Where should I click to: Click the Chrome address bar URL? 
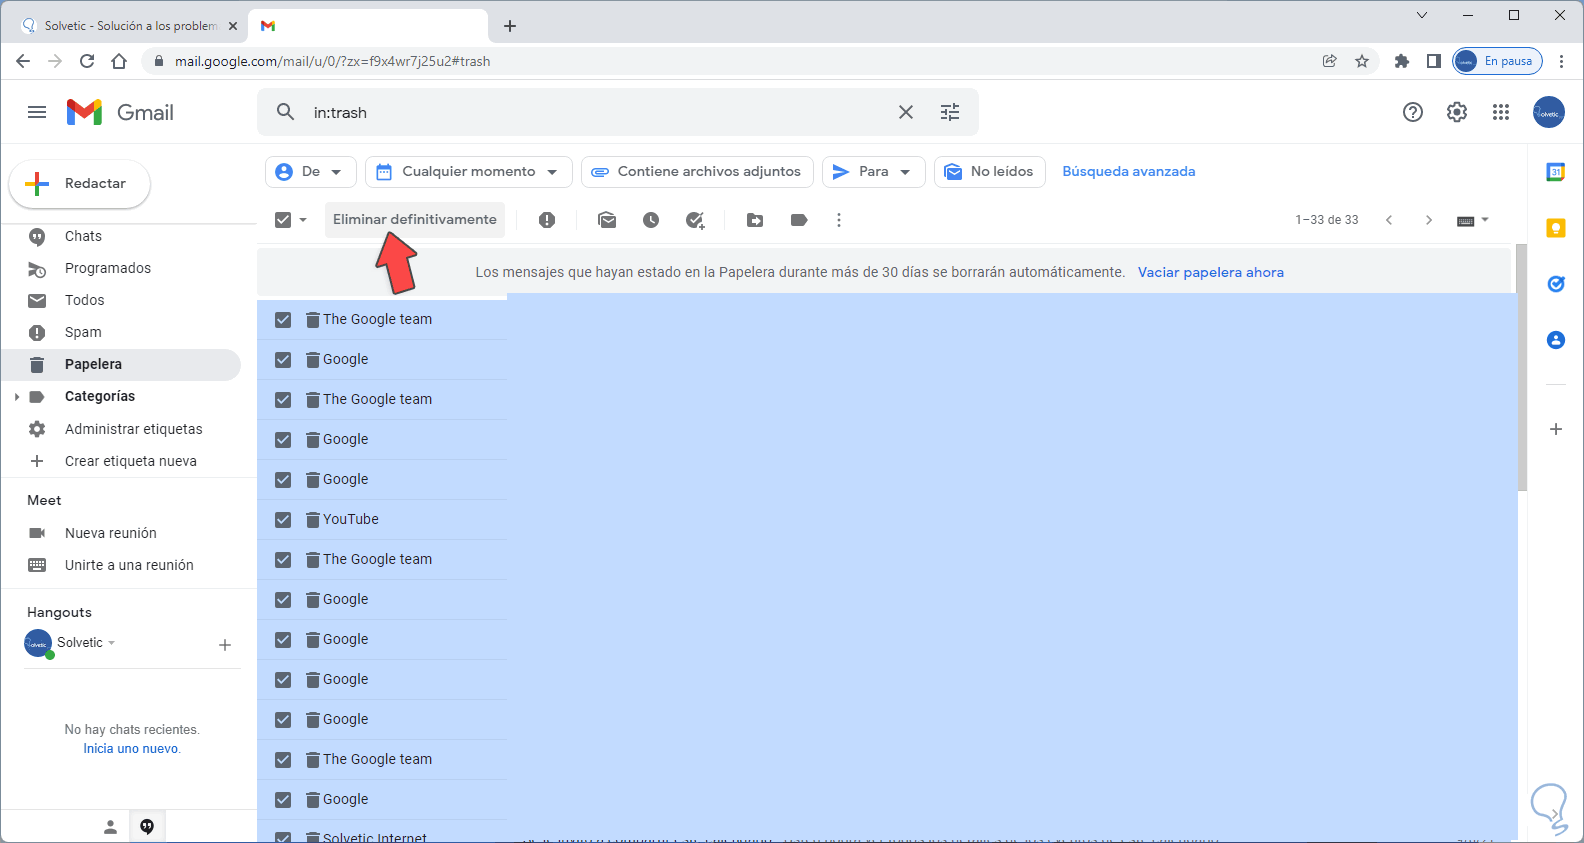click(332, 61)
